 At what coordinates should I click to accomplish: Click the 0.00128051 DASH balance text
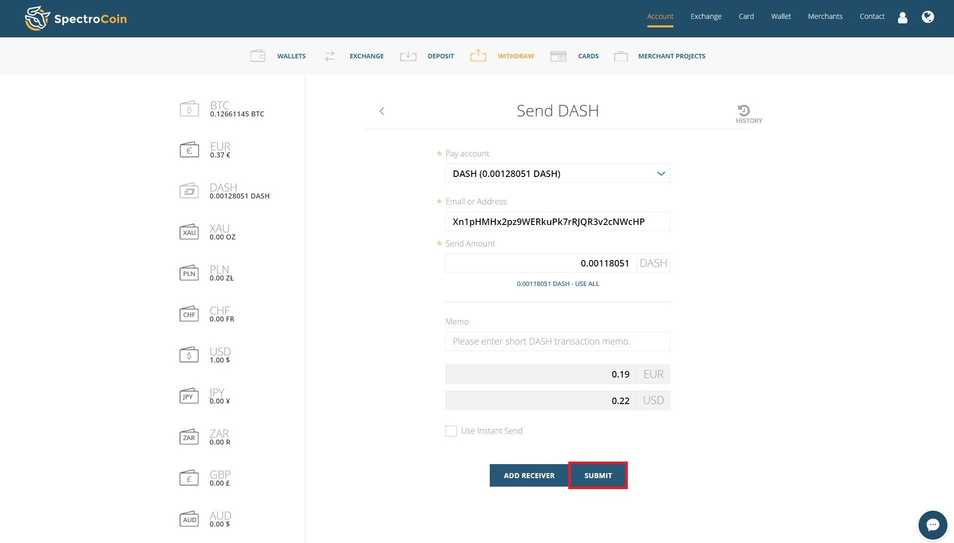239,196
